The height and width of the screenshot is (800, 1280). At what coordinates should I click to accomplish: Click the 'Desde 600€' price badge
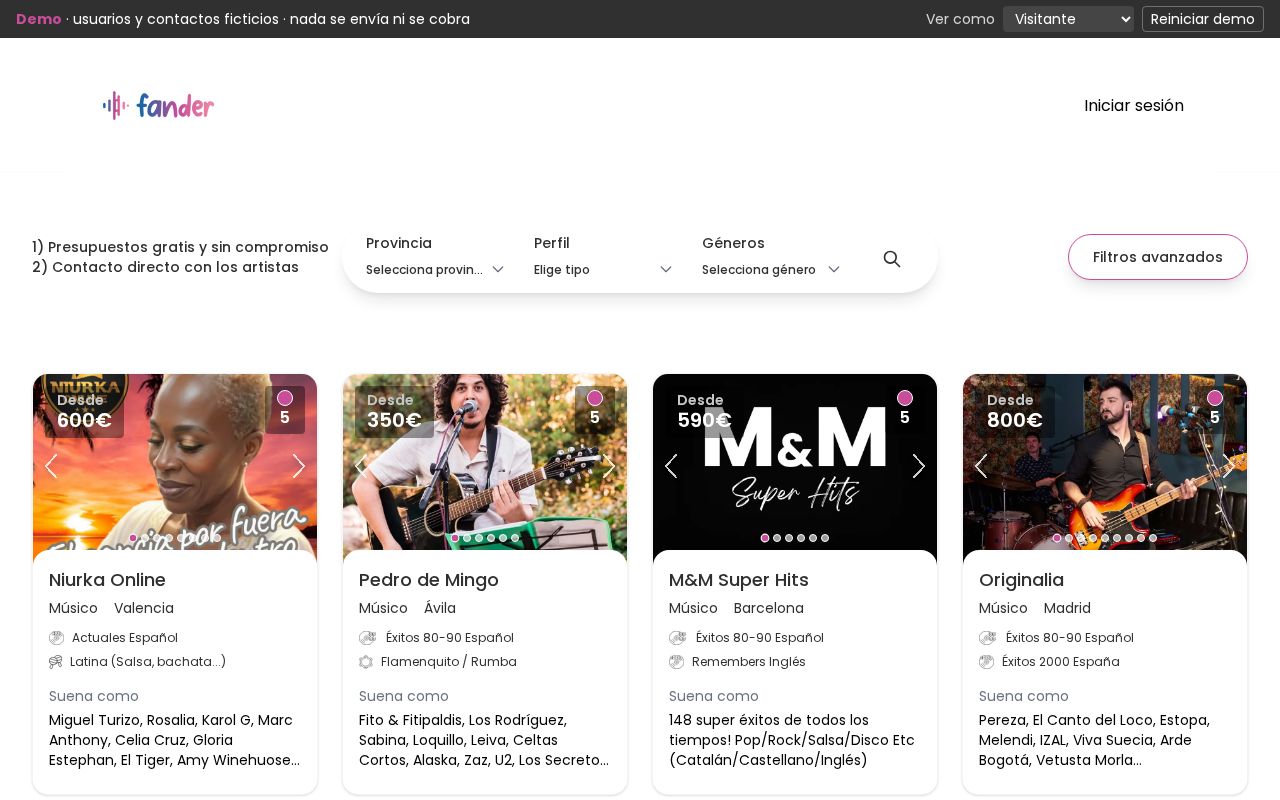(x=84, y=412)
